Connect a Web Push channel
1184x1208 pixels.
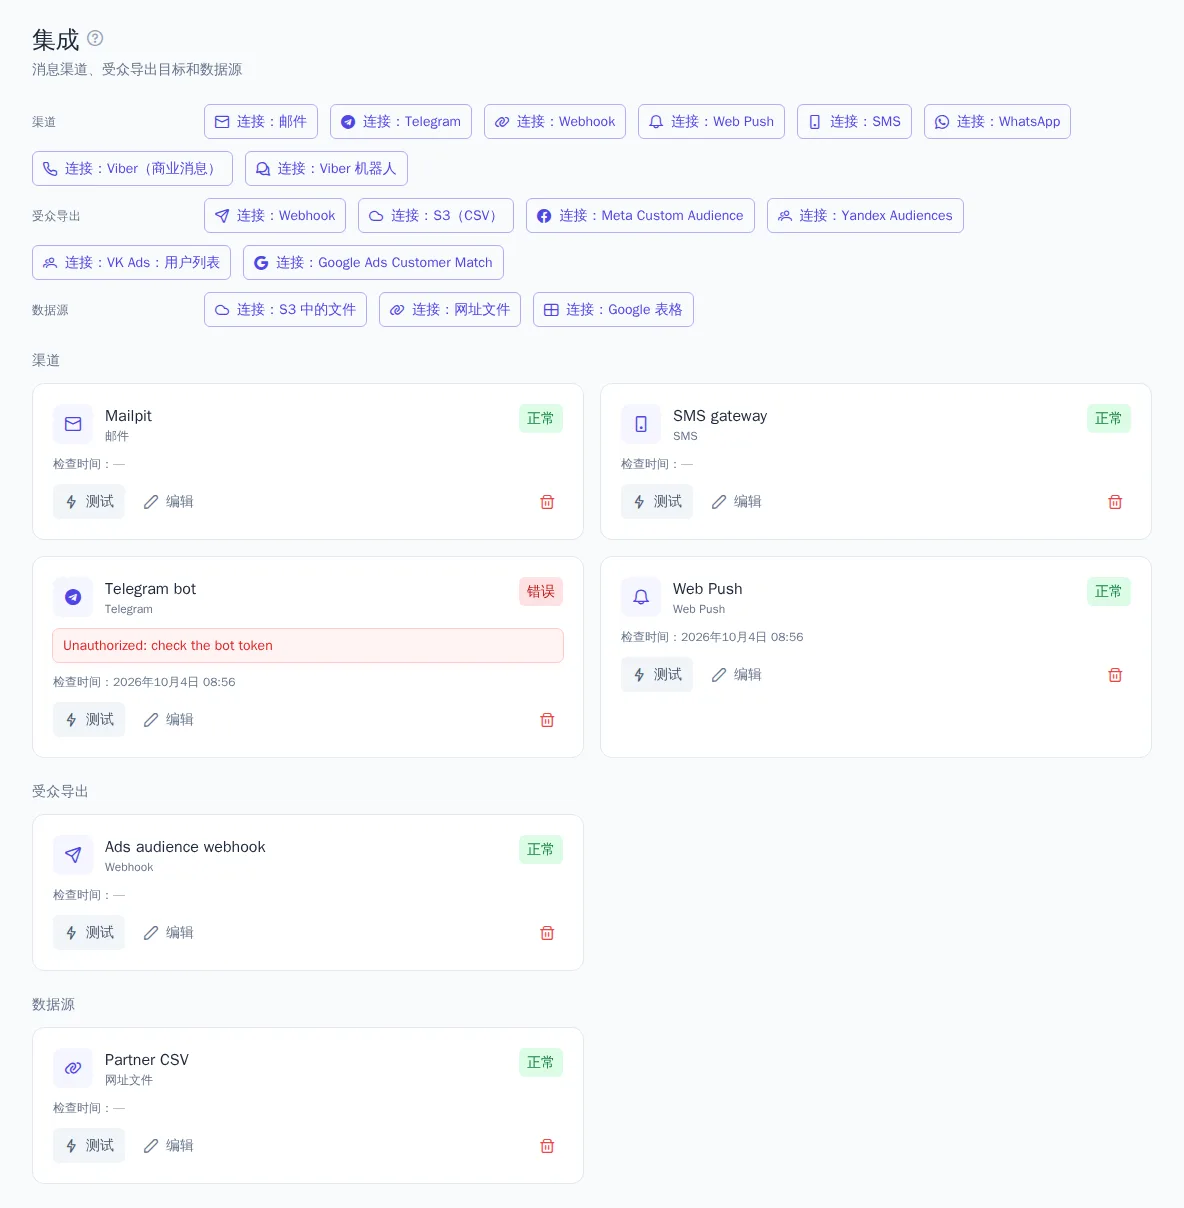pos(711,122)
